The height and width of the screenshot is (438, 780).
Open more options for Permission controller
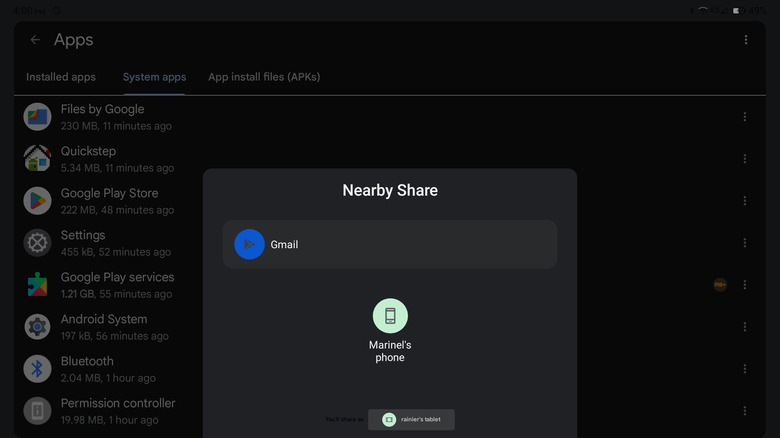745,411
